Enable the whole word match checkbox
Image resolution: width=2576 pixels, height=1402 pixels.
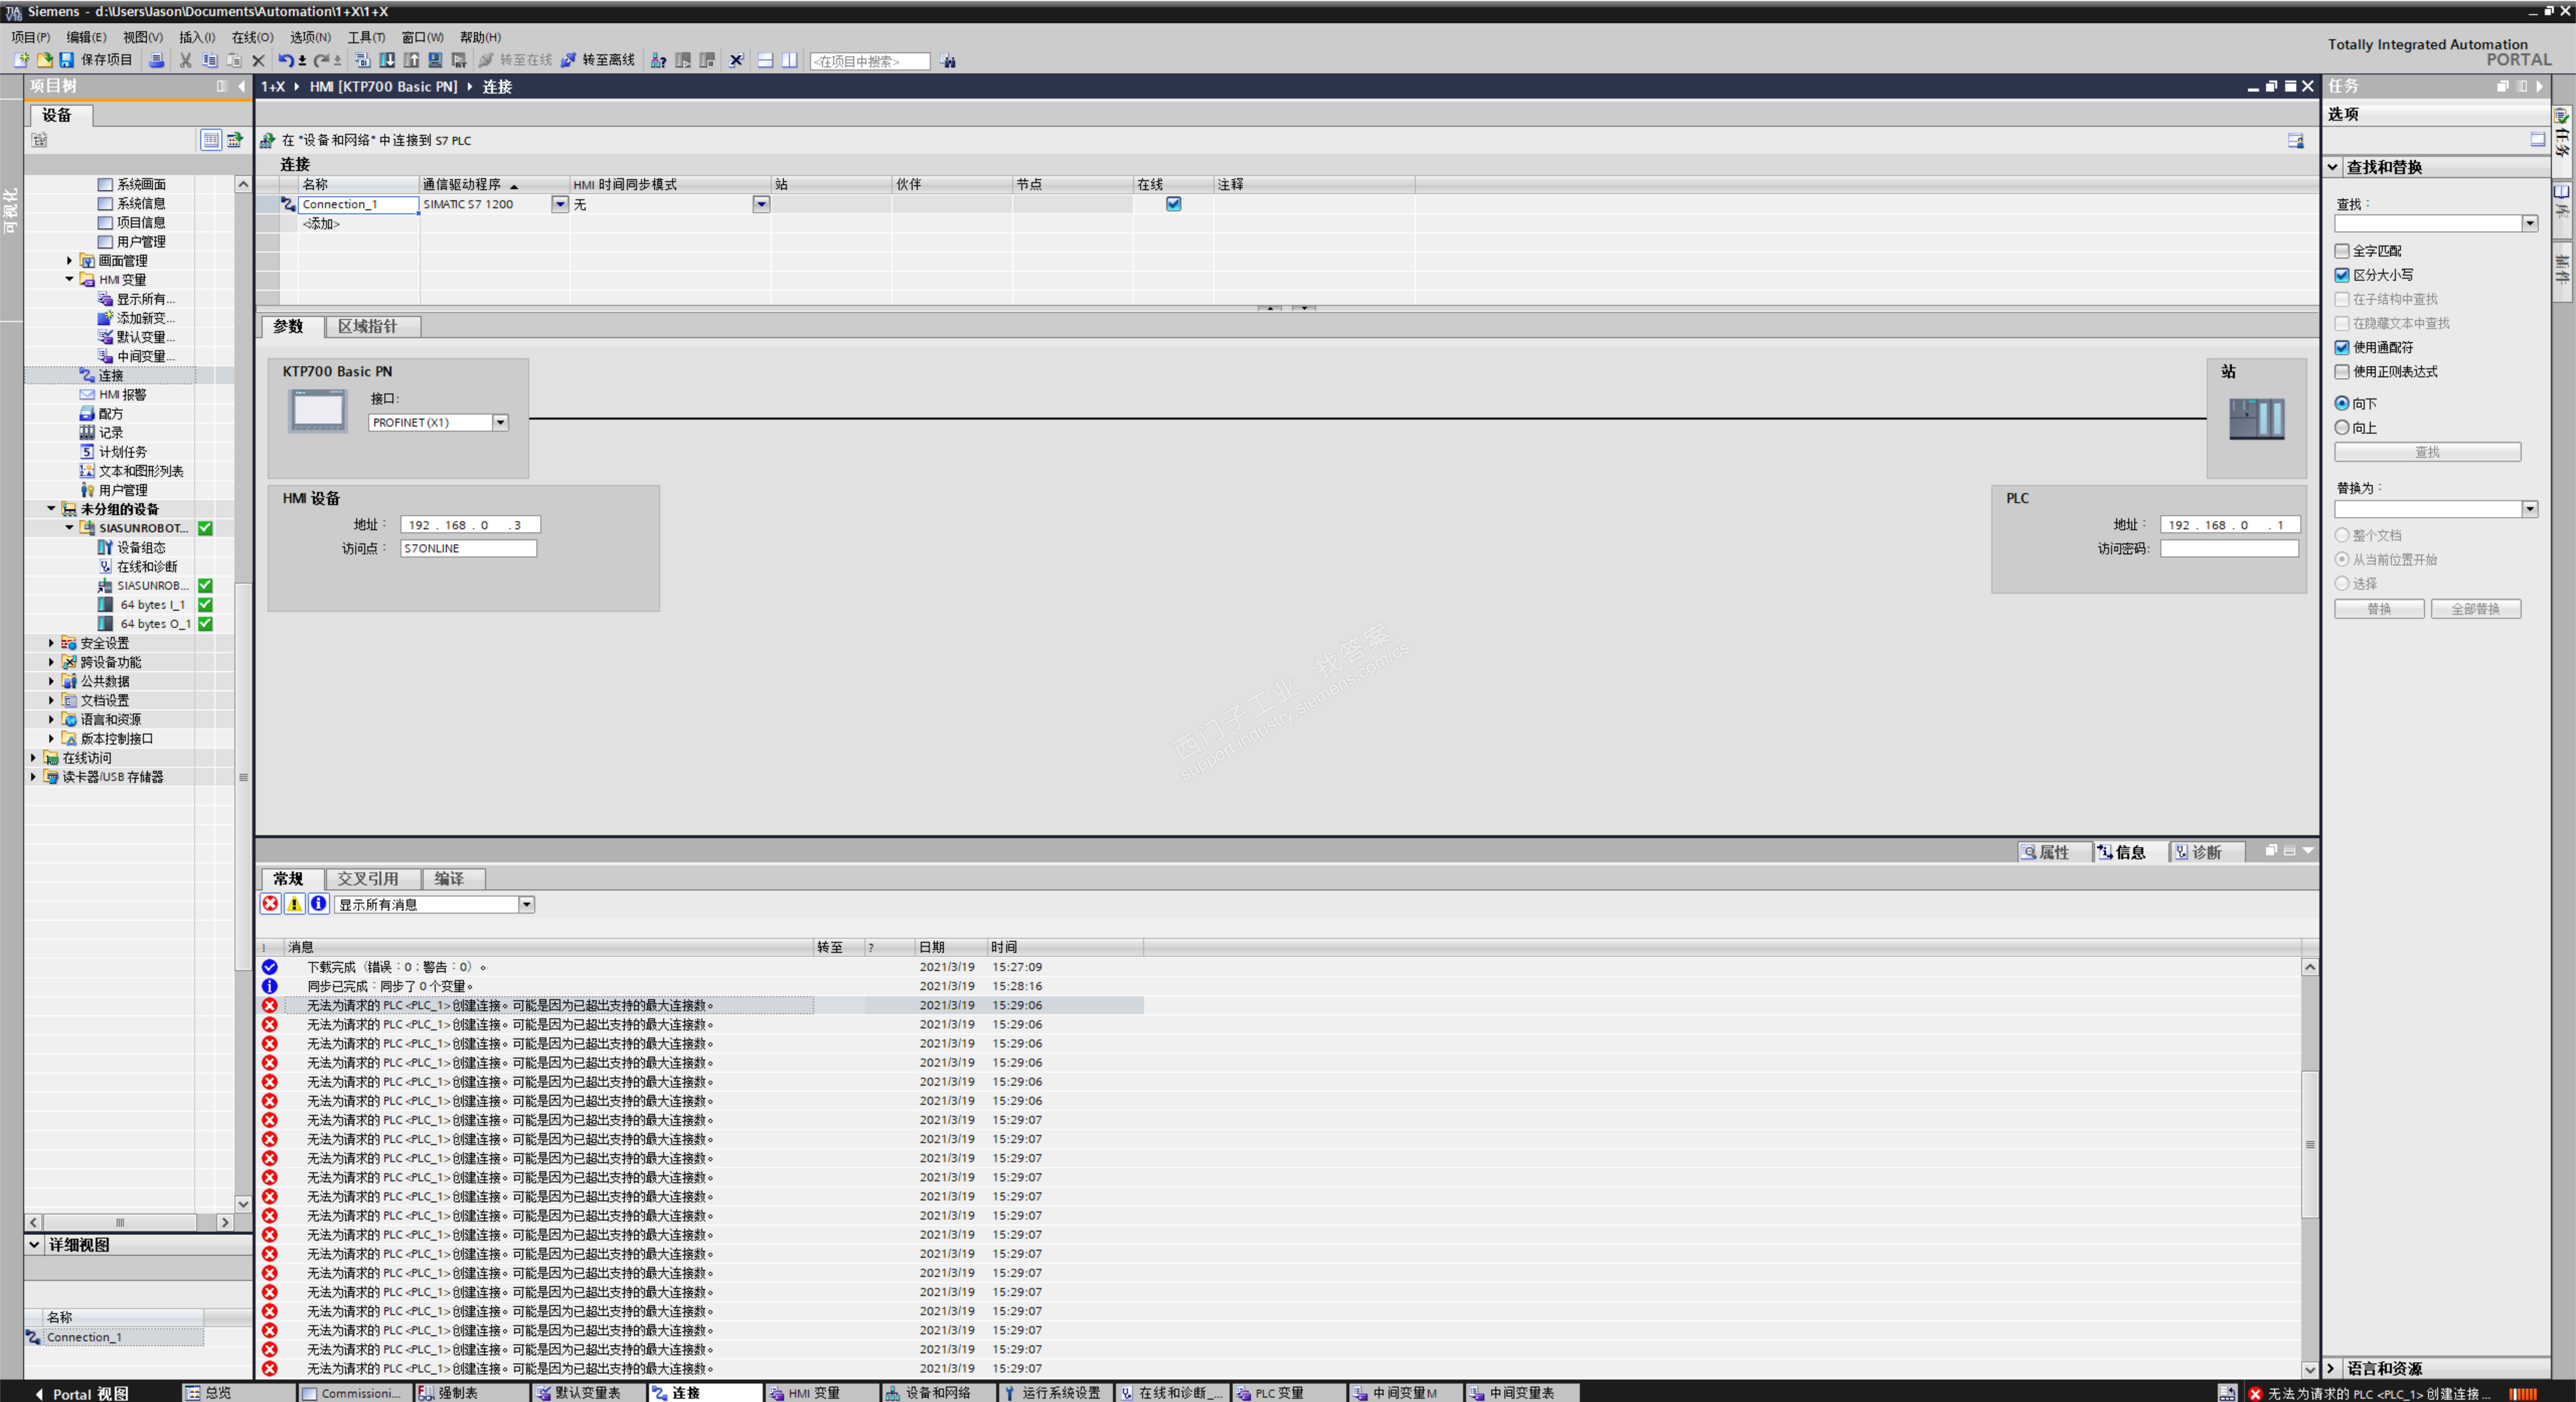coord(2341,251)
